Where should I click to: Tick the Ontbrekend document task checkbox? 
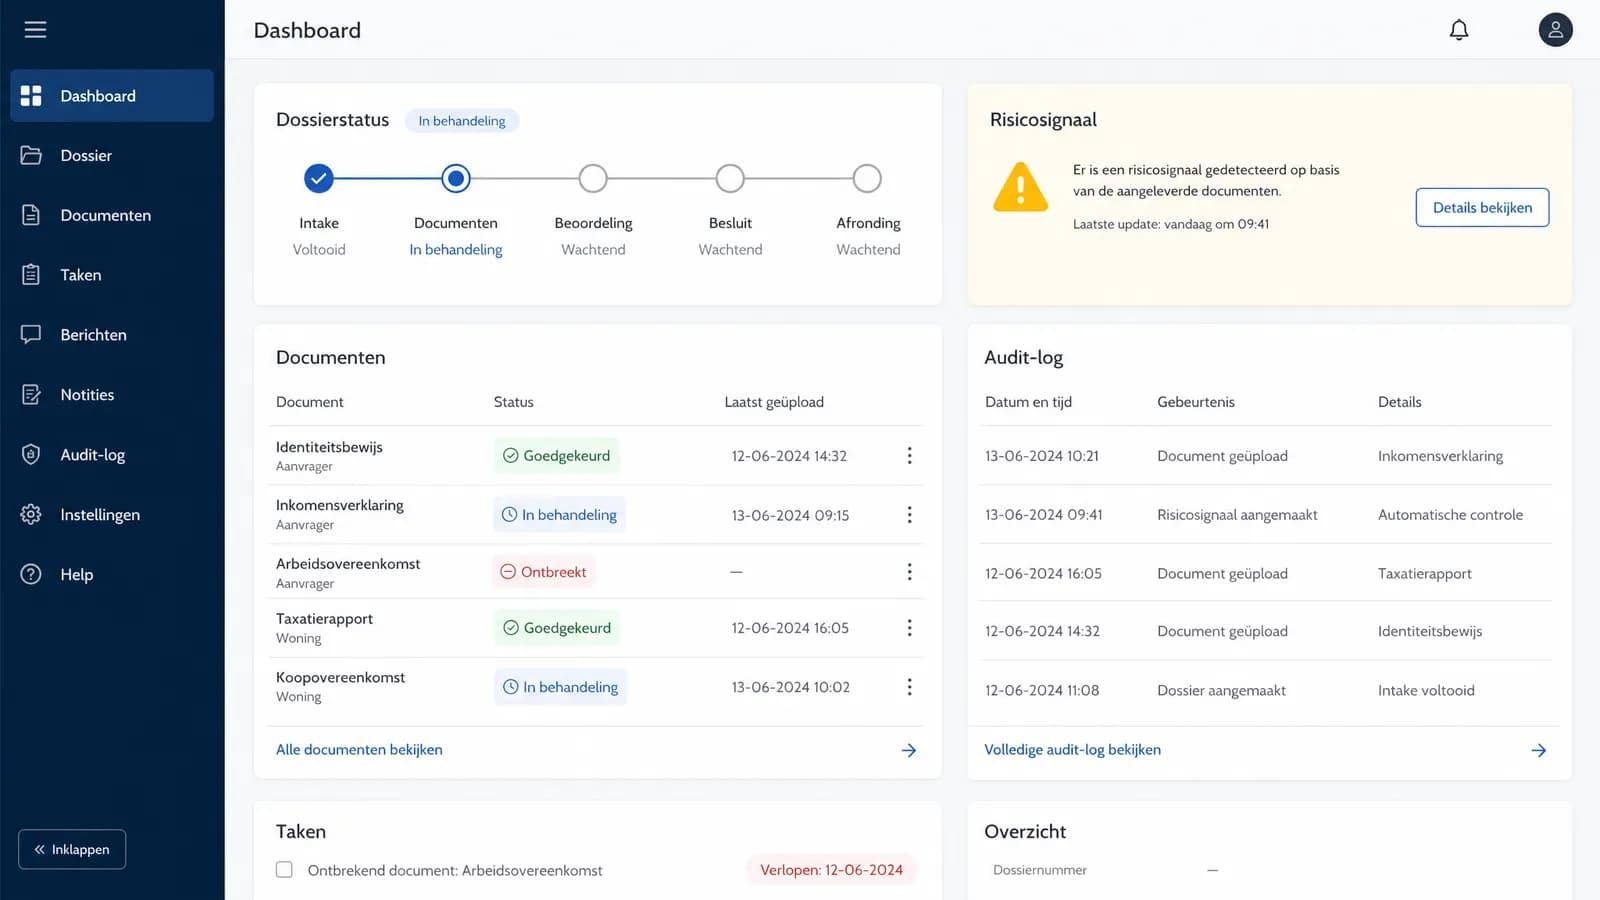284,870
